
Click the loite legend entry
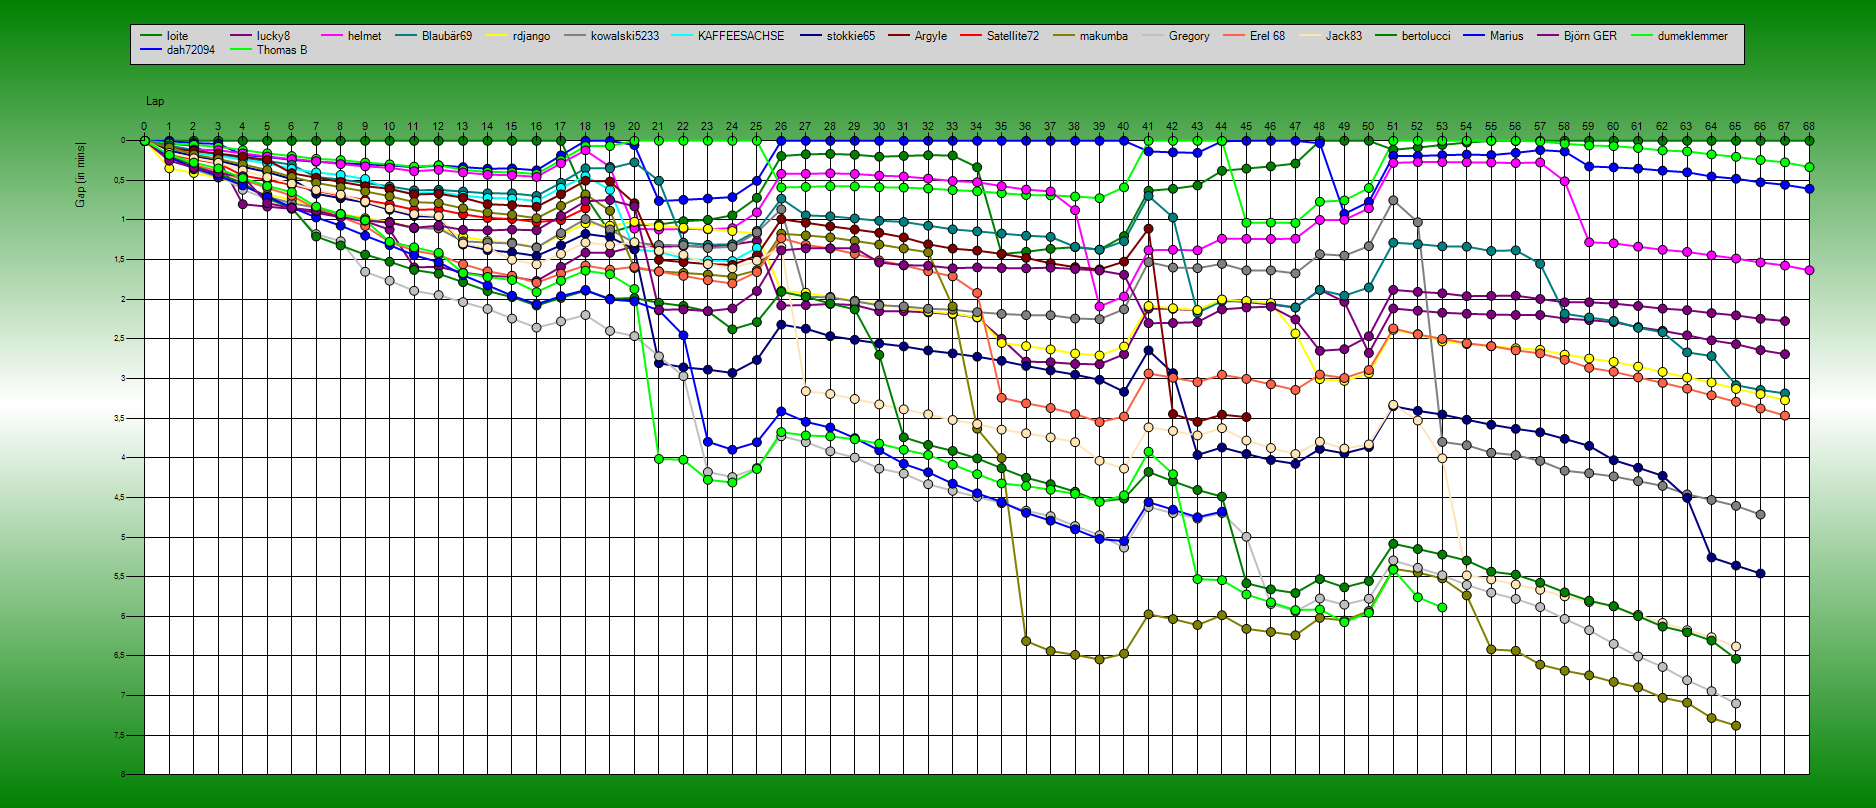[x=177, y=36]
